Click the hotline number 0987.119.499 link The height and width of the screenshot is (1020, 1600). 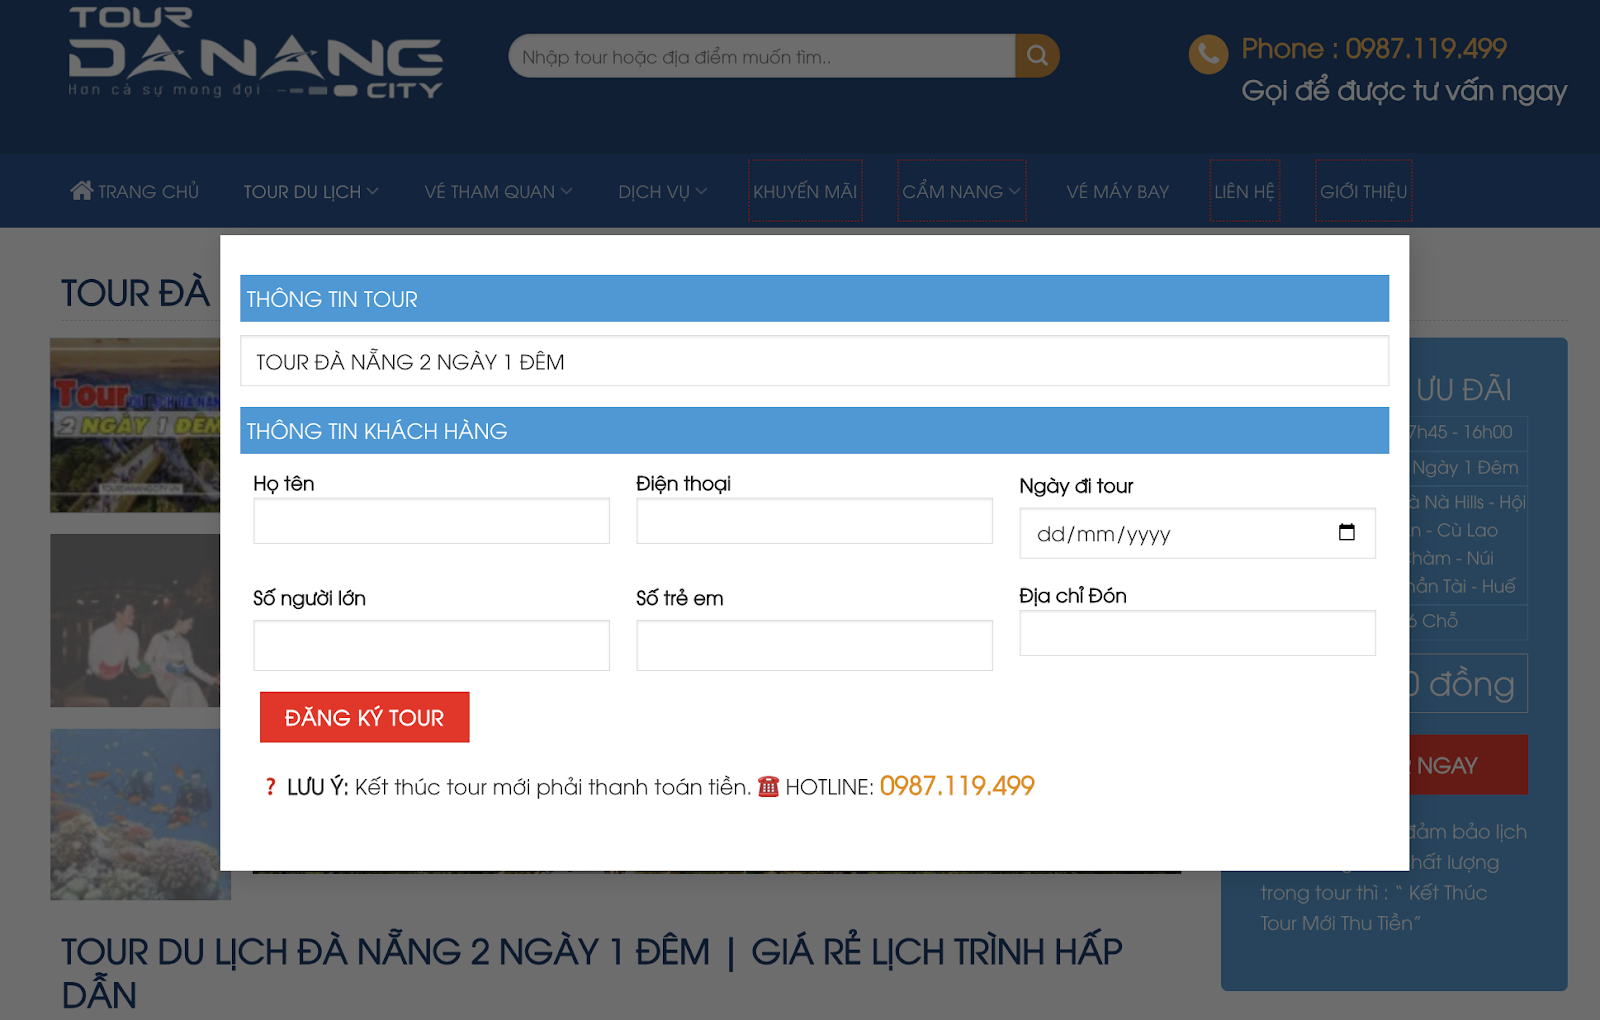957,786
